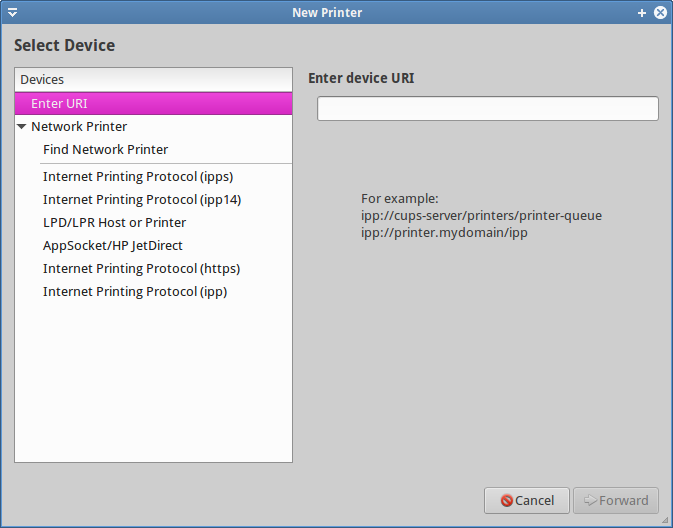This screenshot has width=673, height=528.
Task: Click the red stop icon on Cancel
Action: (x=507, y=500)
